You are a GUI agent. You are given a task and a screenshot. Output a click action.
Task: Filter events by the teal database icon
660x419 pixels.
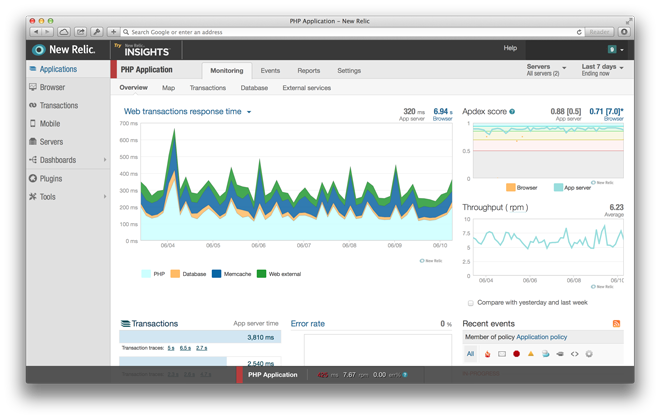pos(546,354)
